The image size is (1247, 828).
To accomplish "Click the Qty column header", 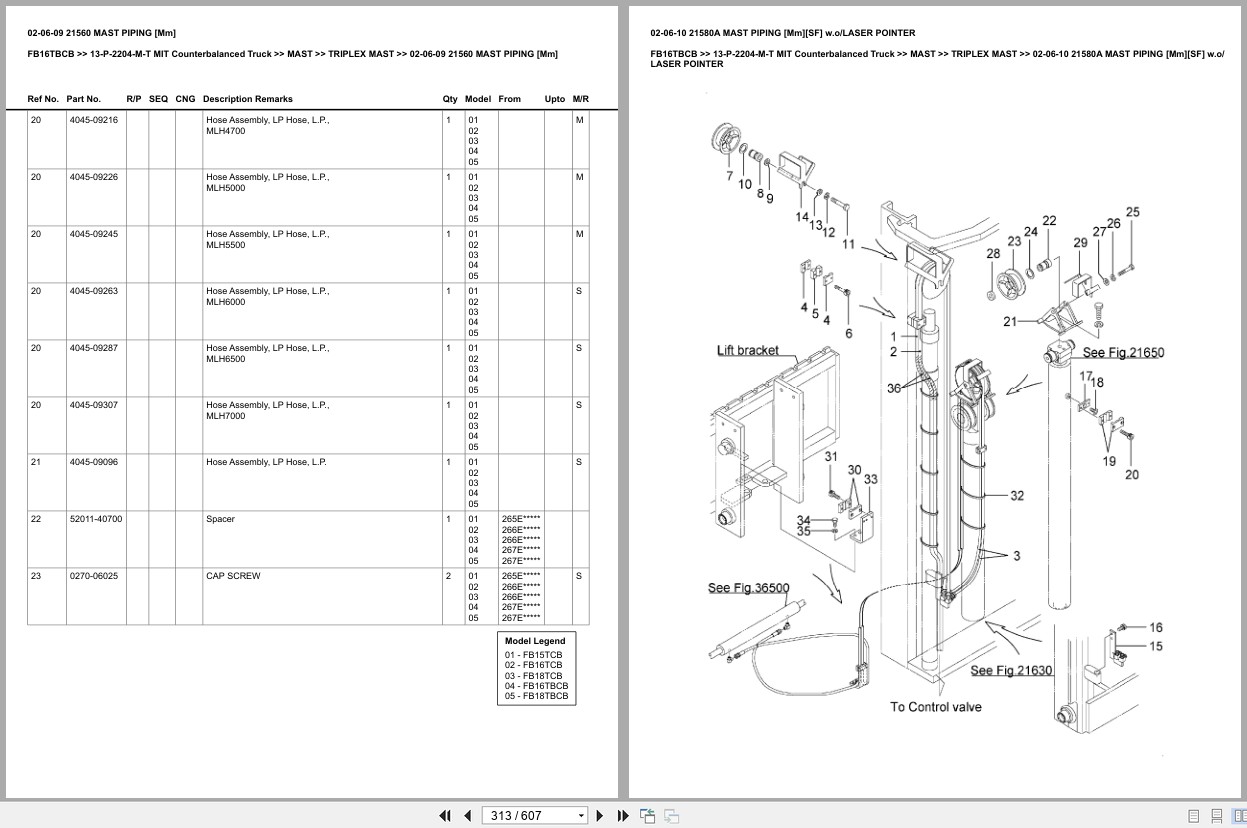I will [450, 99].
